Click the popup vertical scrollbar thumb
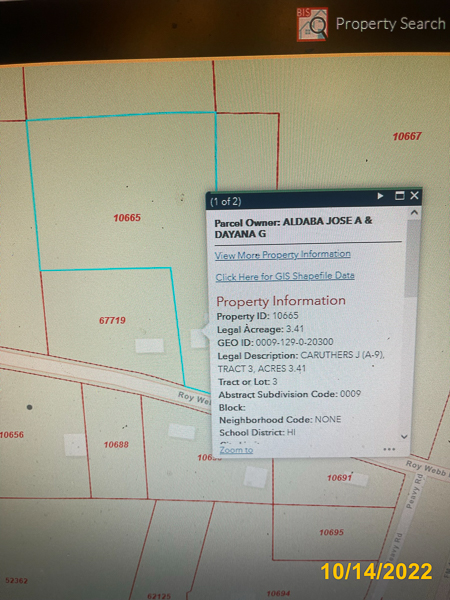This screenshot has height=600, width=450. coord(412,258)
